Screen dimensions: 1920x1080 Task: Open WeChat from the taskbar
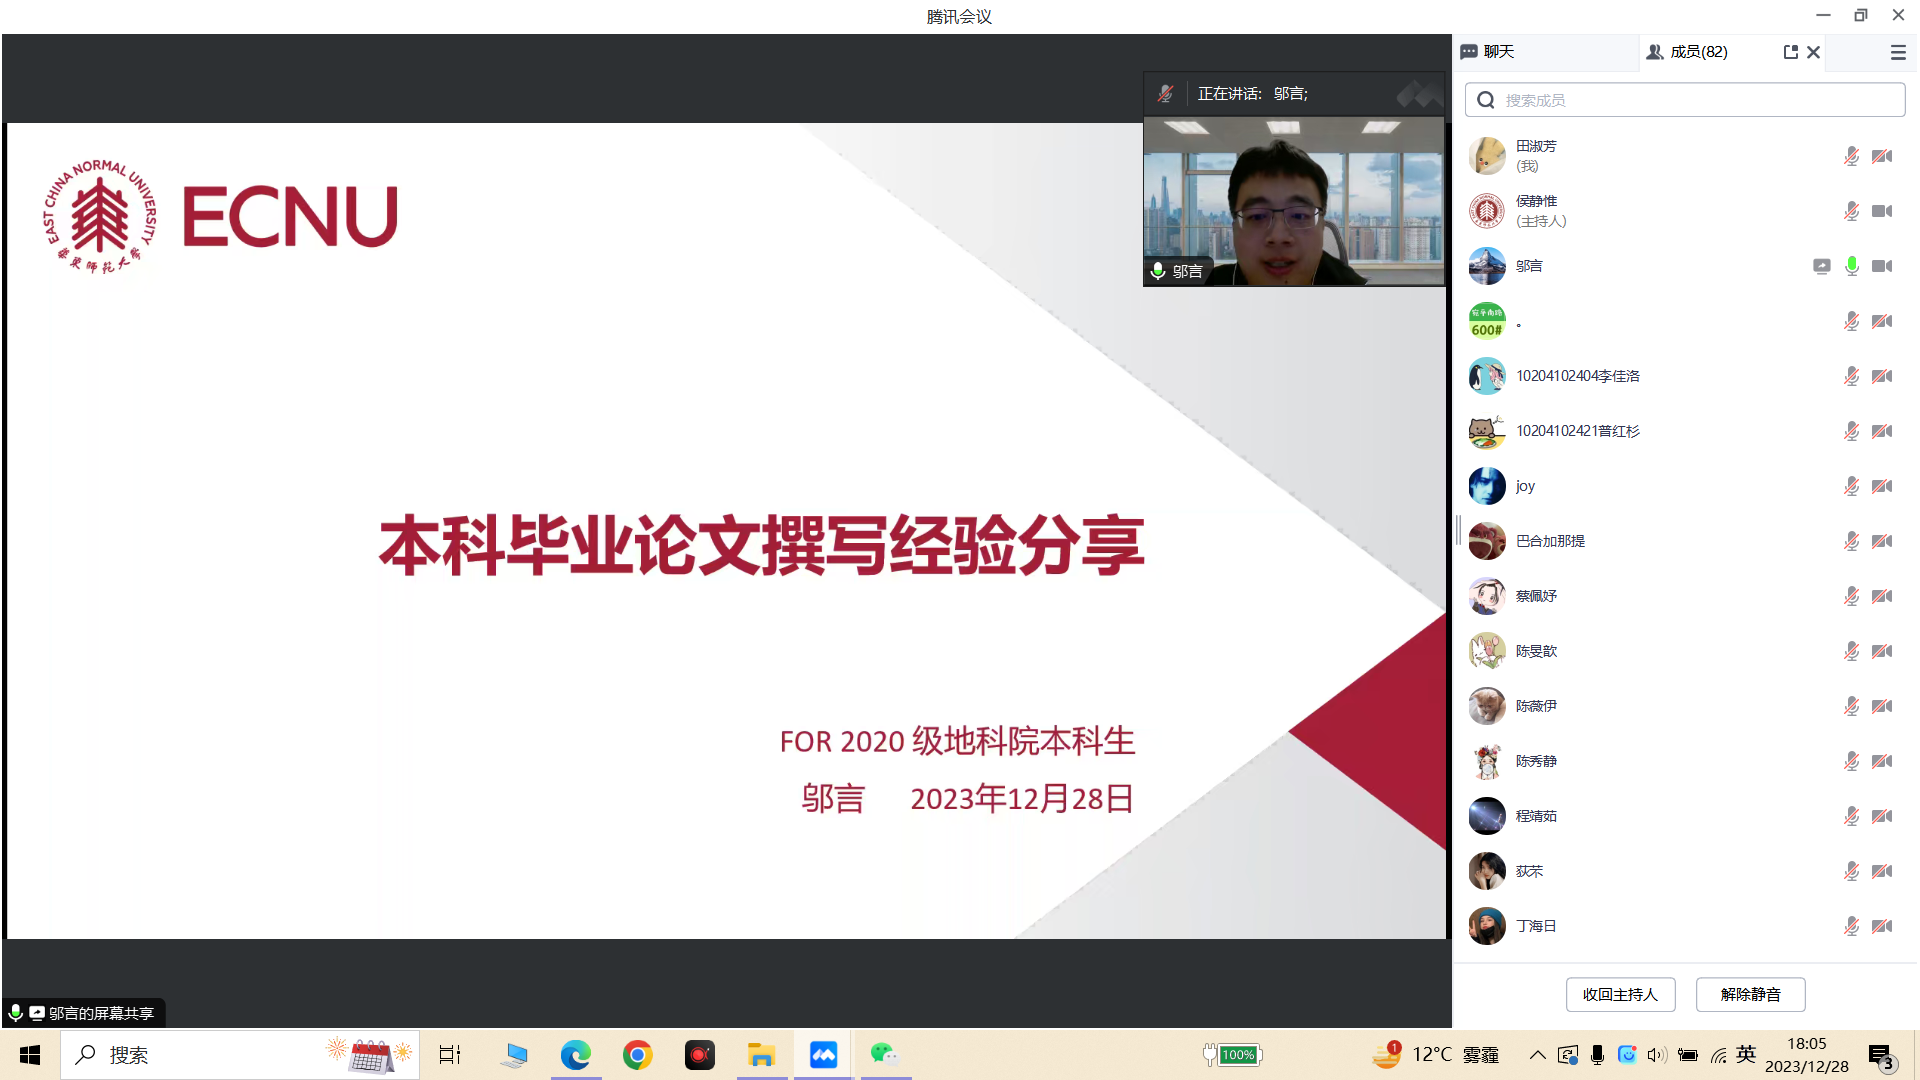885,1054
